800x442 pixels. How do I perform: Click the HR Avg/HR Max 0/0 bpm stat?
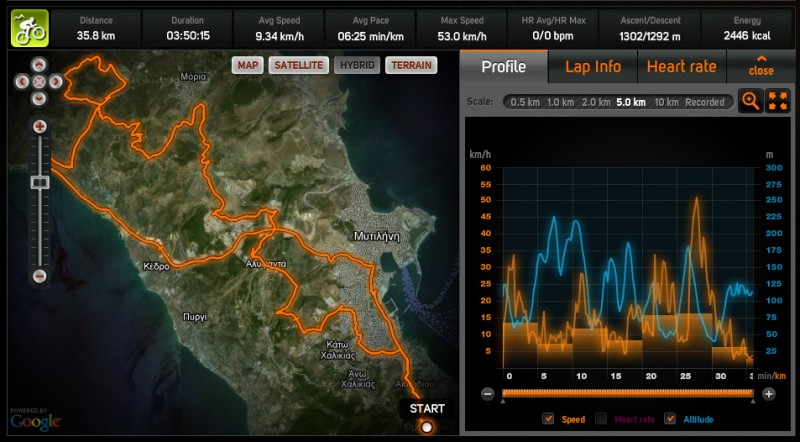tap(553, 29)
